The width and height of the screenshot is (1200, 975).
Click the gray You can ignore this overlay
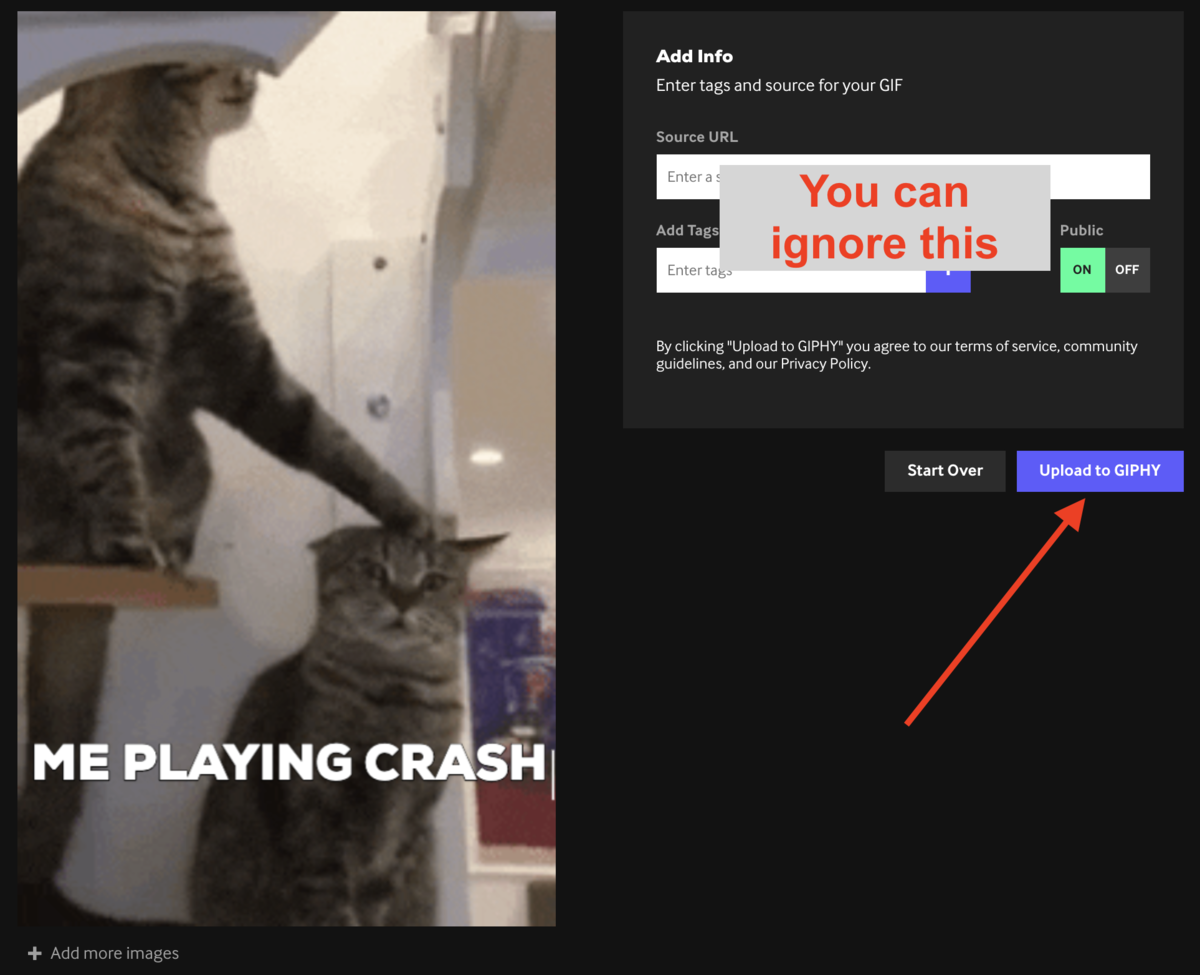click(884, 218)
